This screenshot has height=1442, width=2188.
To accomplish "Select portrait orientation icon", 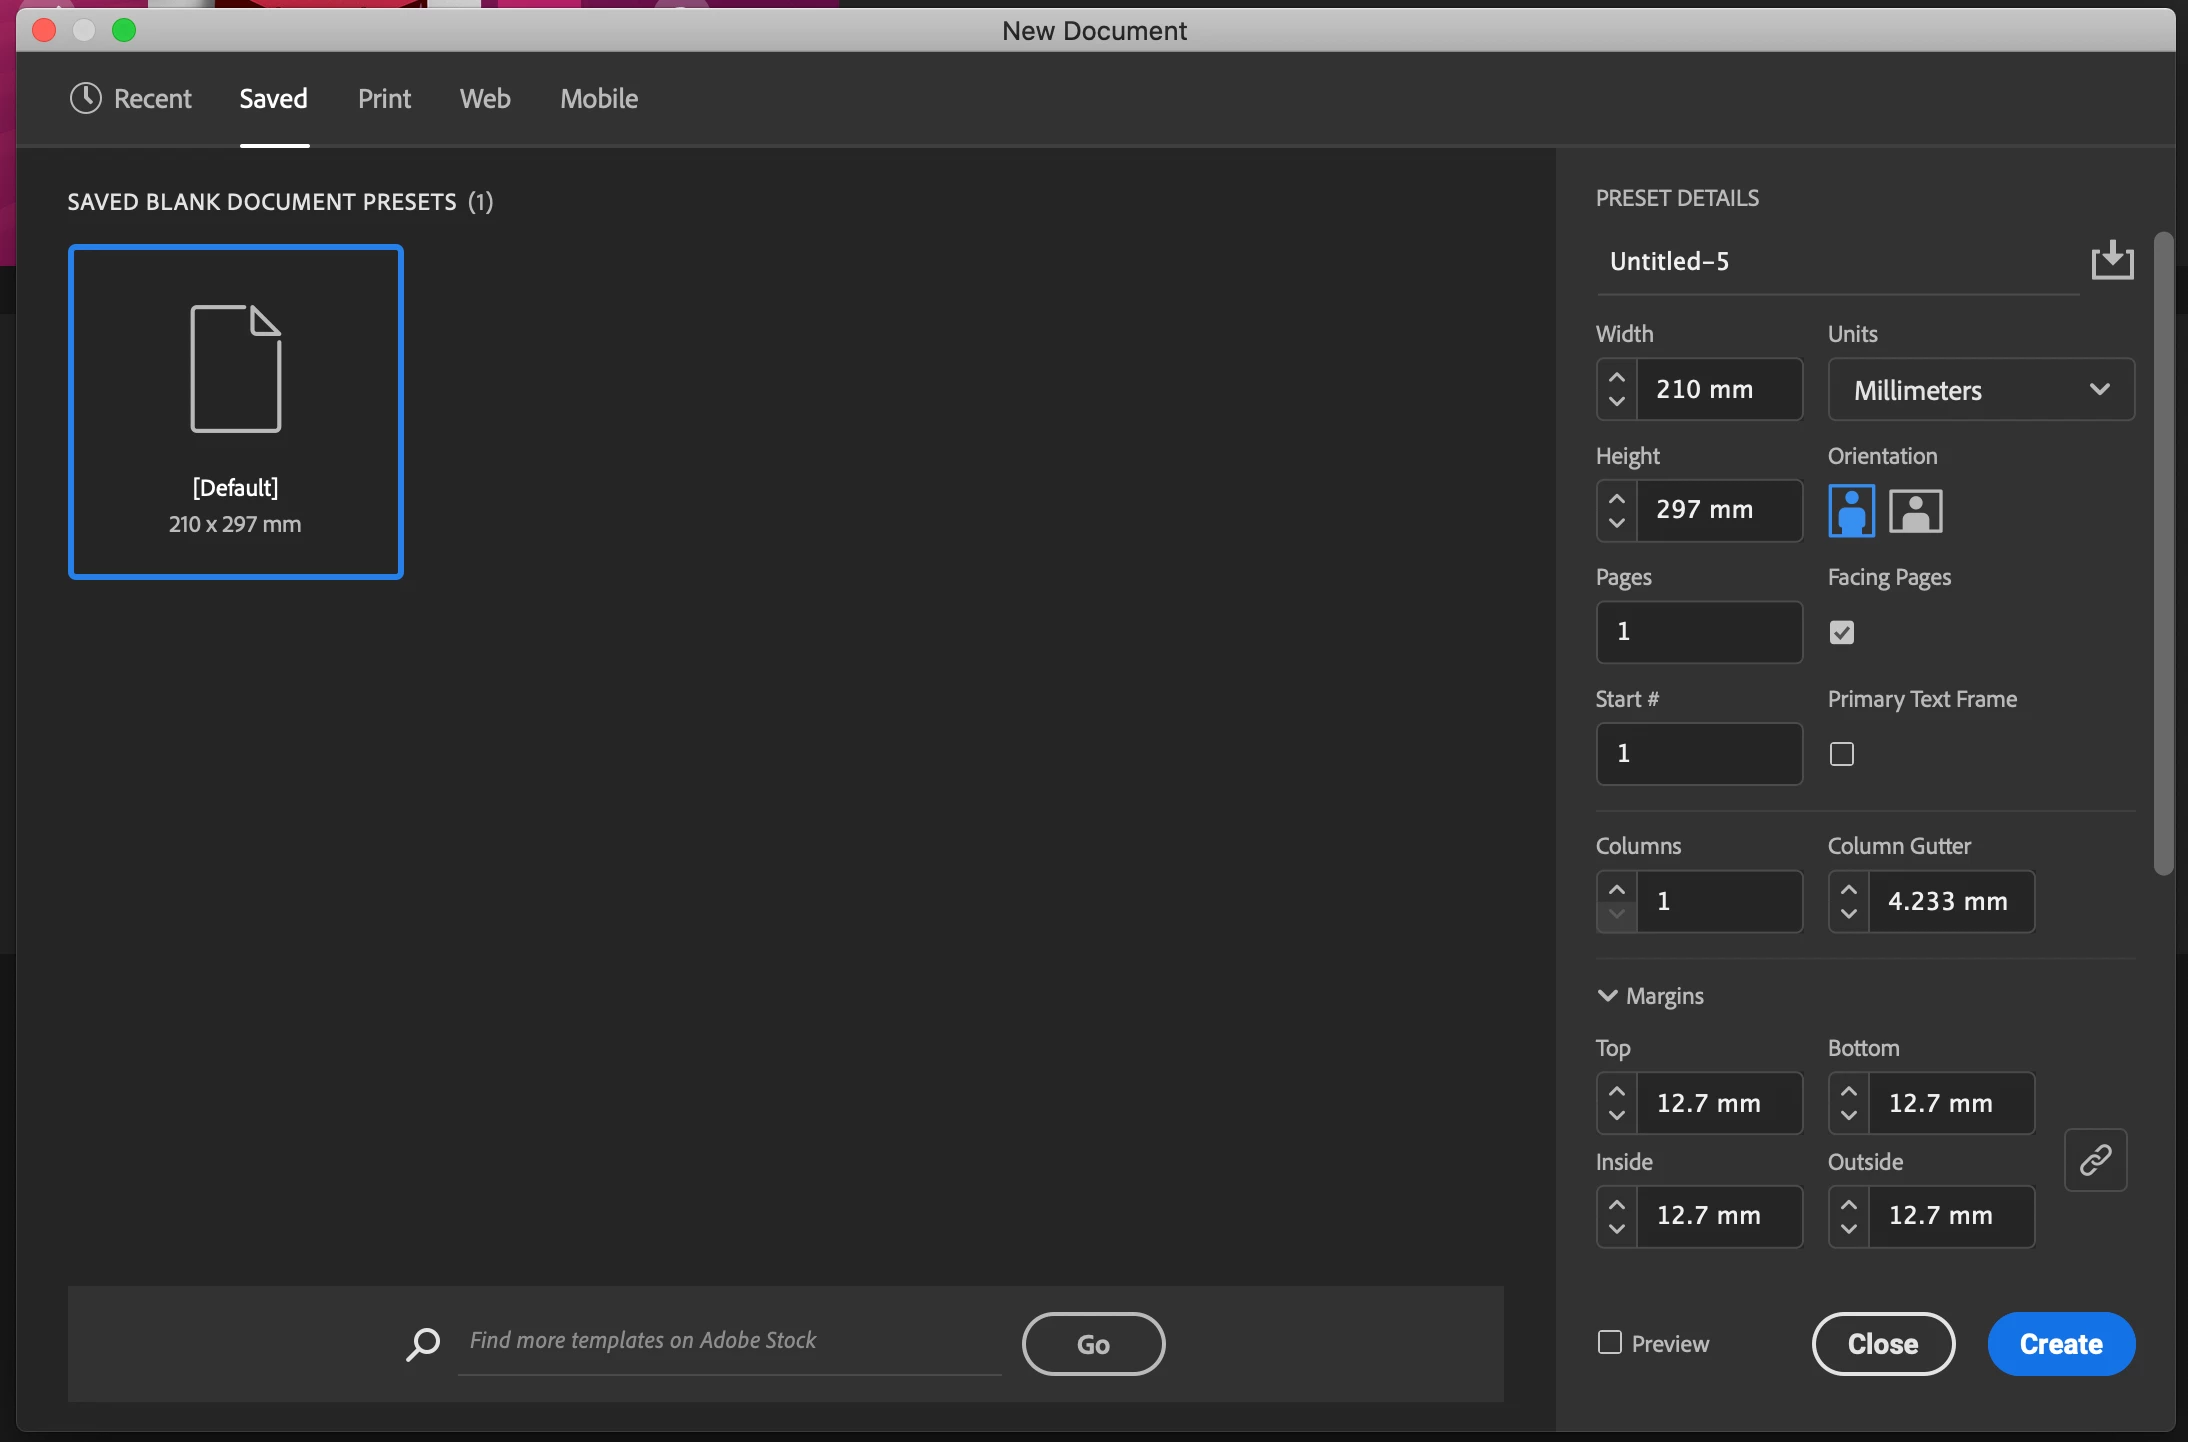I will pos(1851,511).
